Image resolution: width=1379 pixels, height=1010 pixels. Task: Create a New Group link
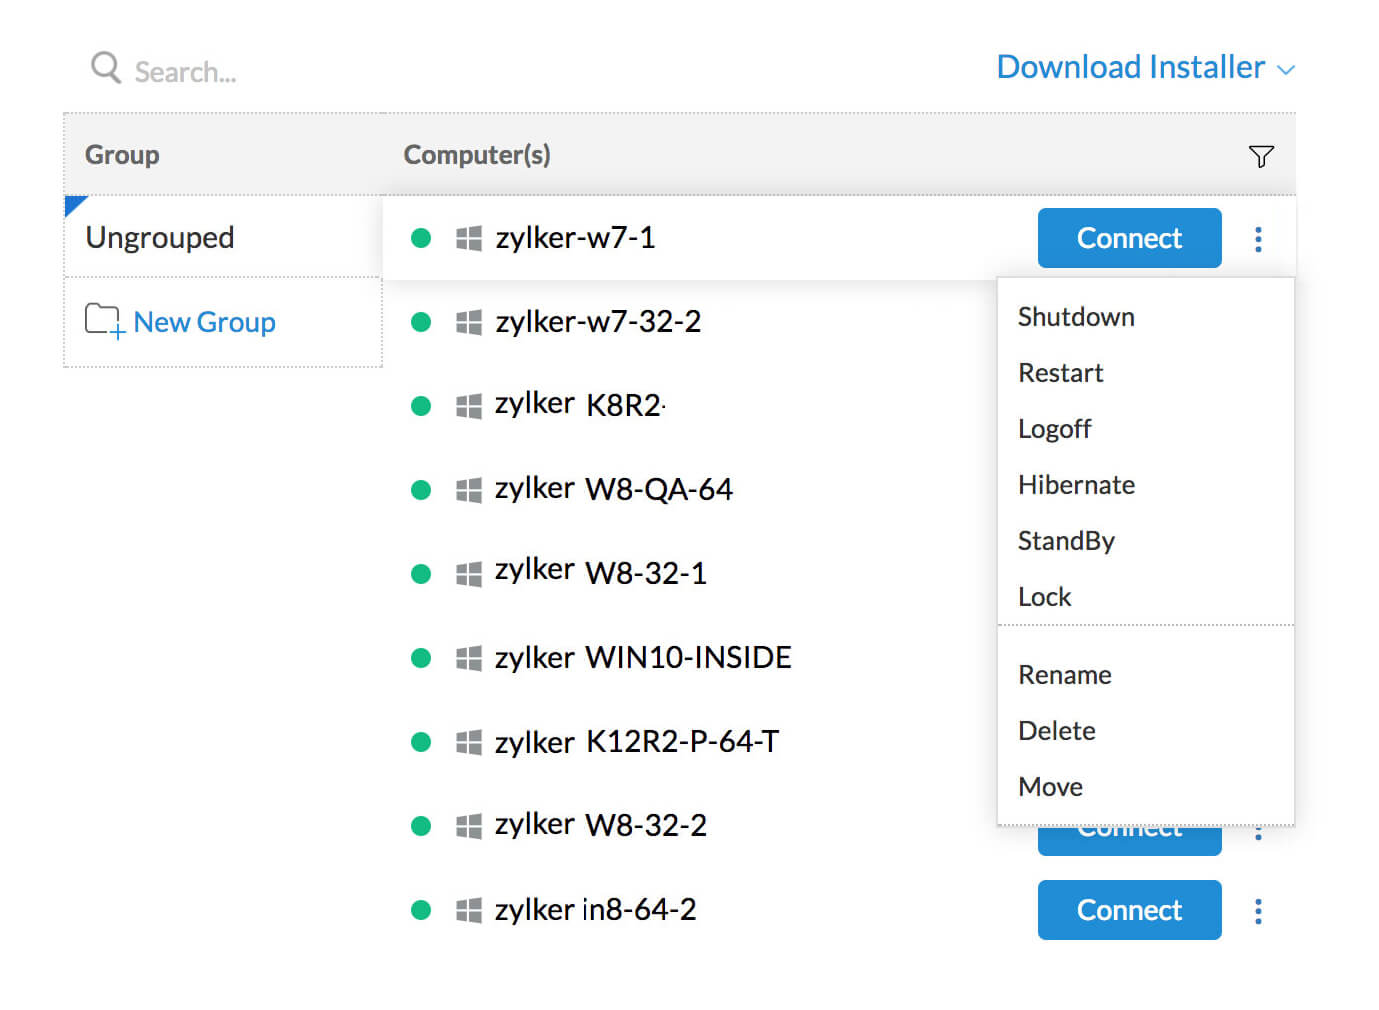(204, 322)
